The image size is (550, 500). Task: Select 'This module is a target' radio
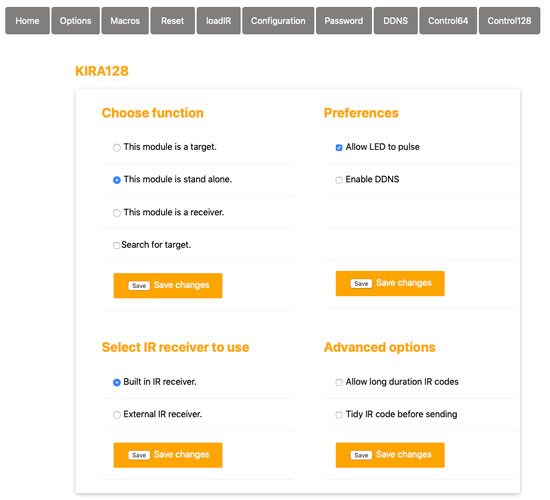[117, 147]
